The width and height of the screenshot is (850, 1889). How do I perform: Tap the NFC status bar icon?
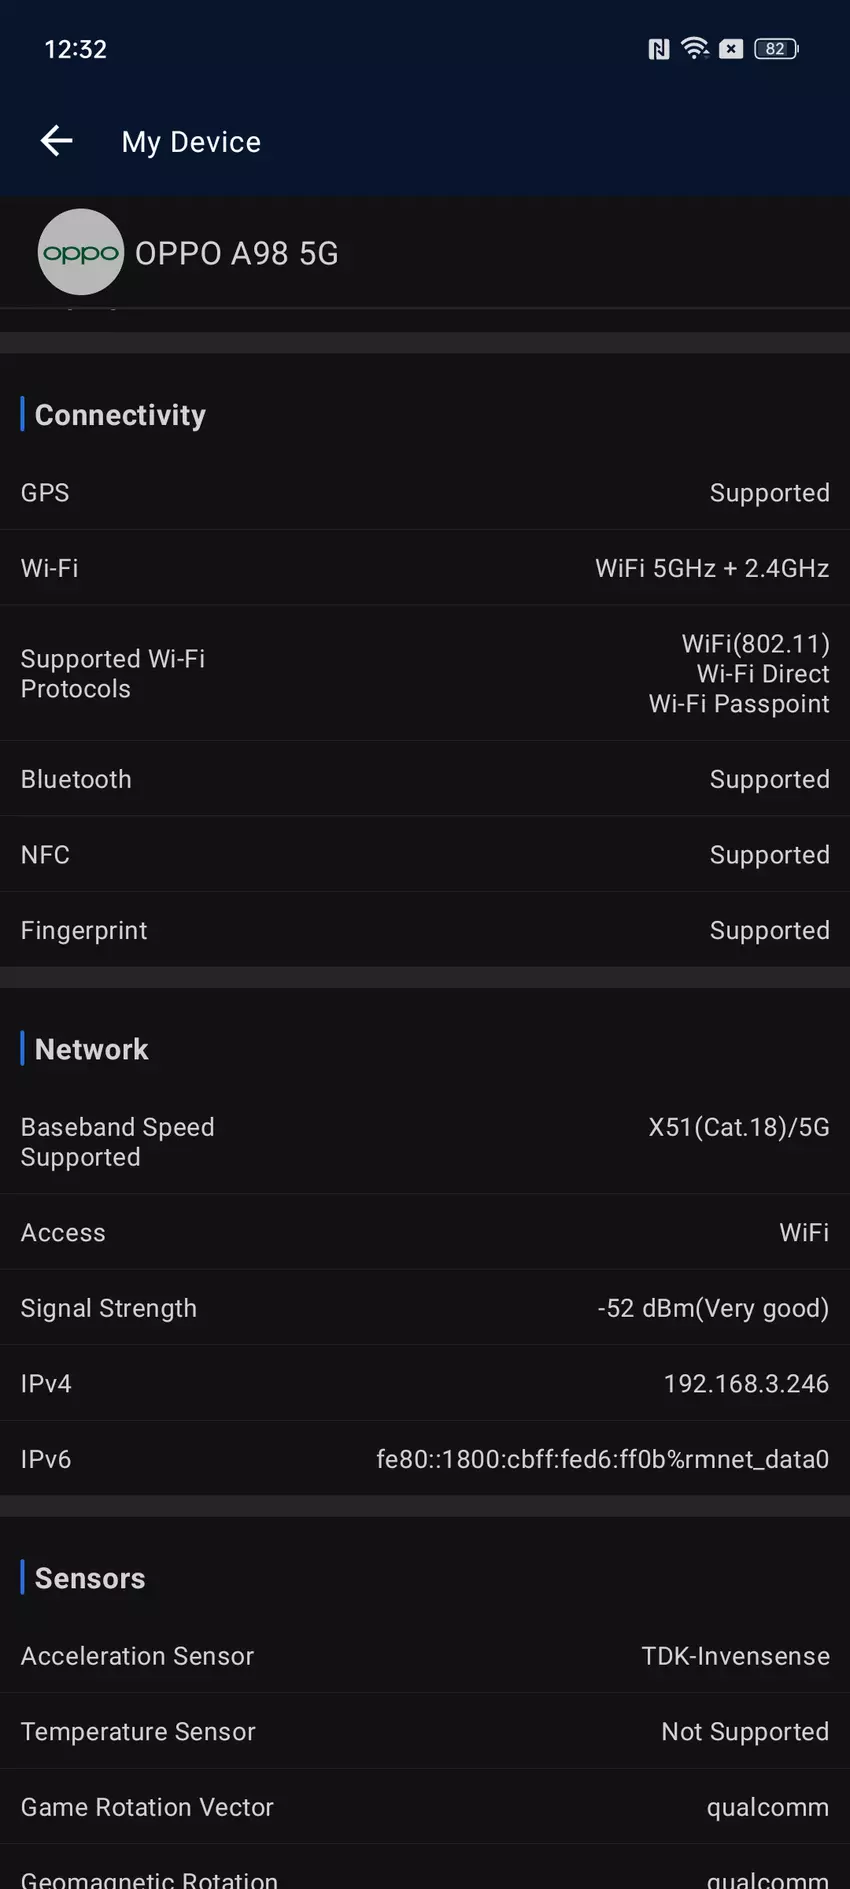pos(658,49)
